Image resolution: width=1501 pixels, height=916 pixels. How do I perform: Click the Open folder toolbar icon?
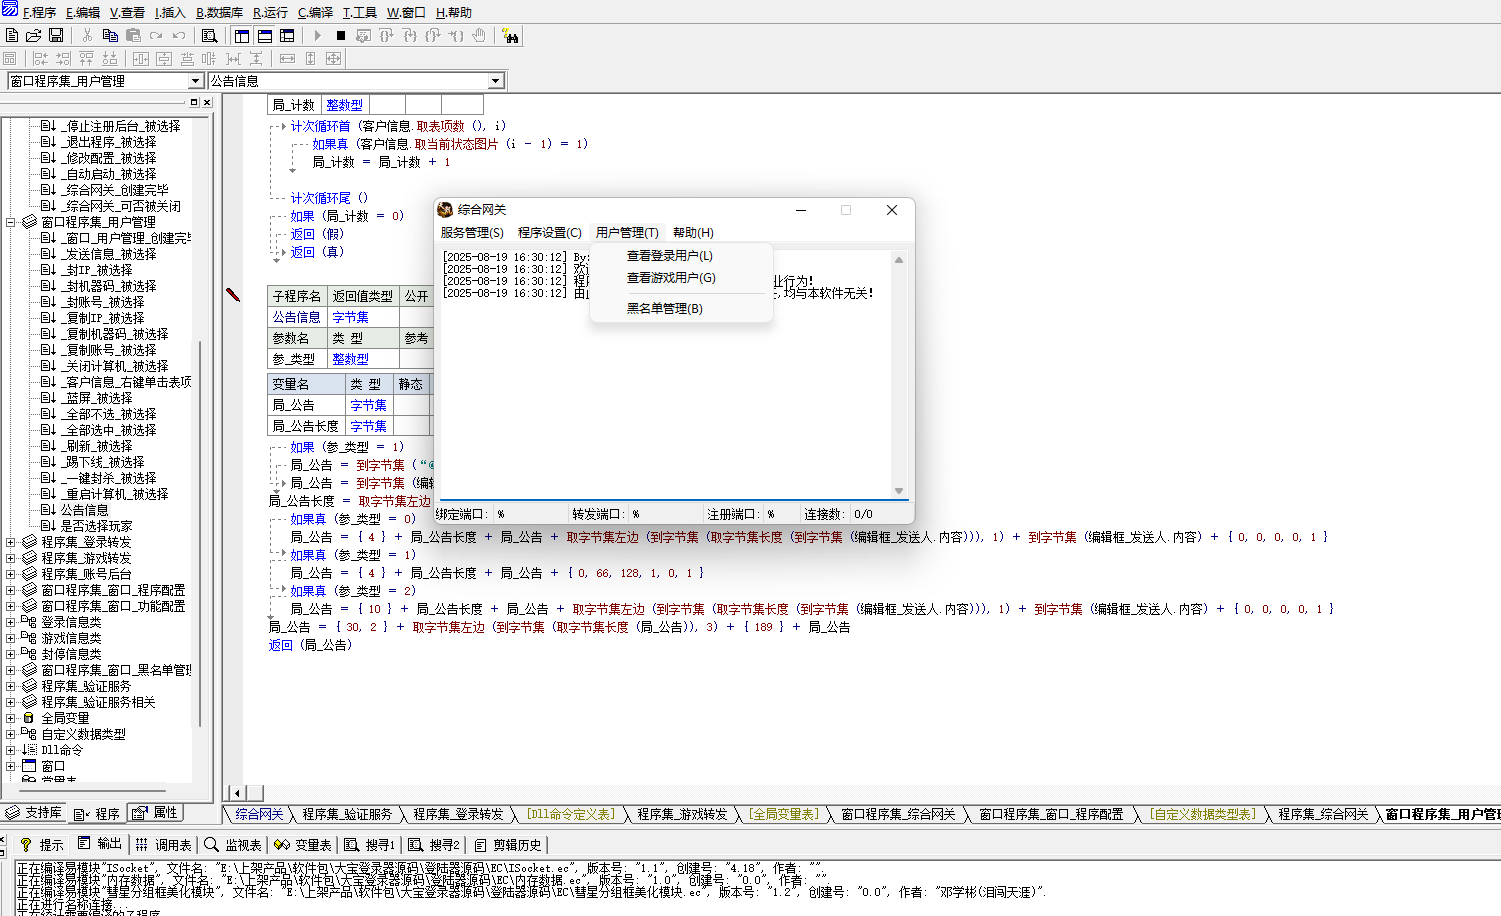[34, 35]
